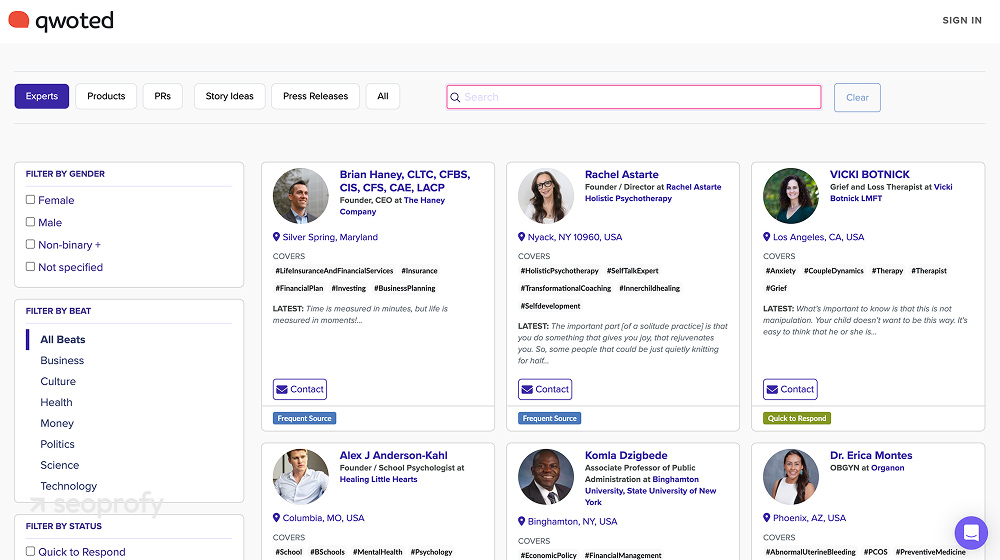Filter by Business beat
1000x560 pixels.
point(62,360)
